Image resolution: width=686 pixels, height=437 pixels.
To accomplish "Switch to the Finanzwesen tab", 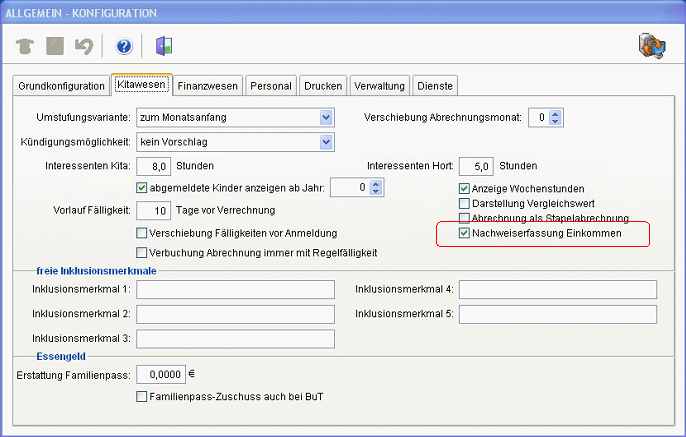I will click(209, 86).
